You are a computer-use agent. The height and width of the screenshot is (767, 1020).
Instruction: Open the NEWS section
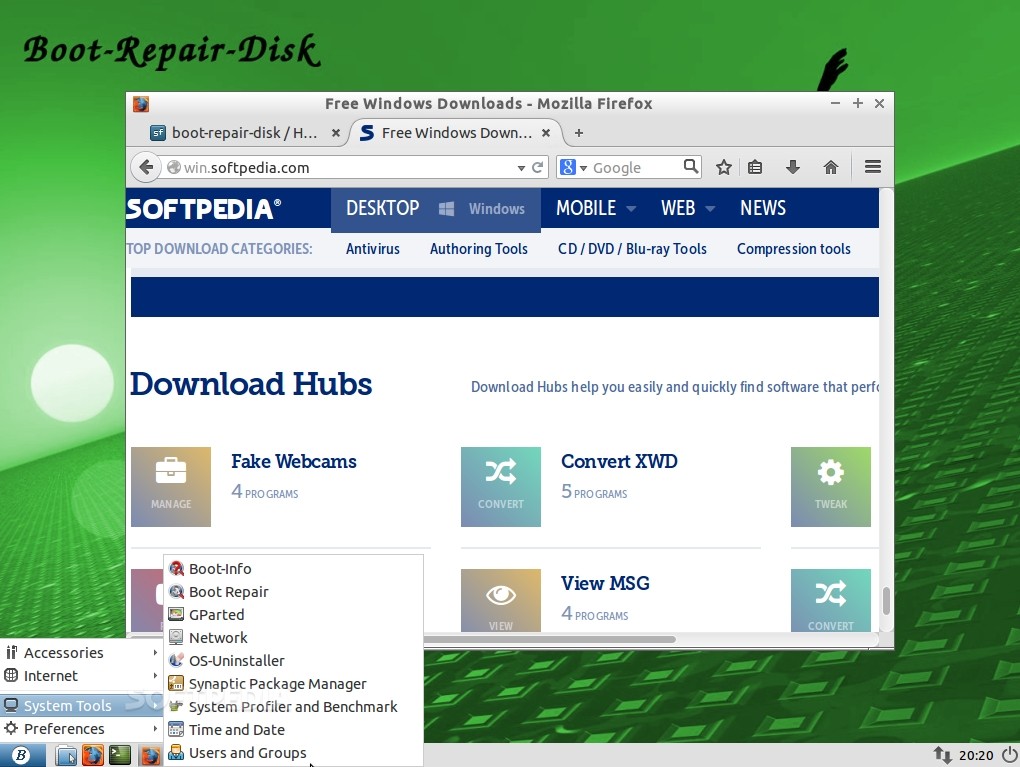(762, 208)
